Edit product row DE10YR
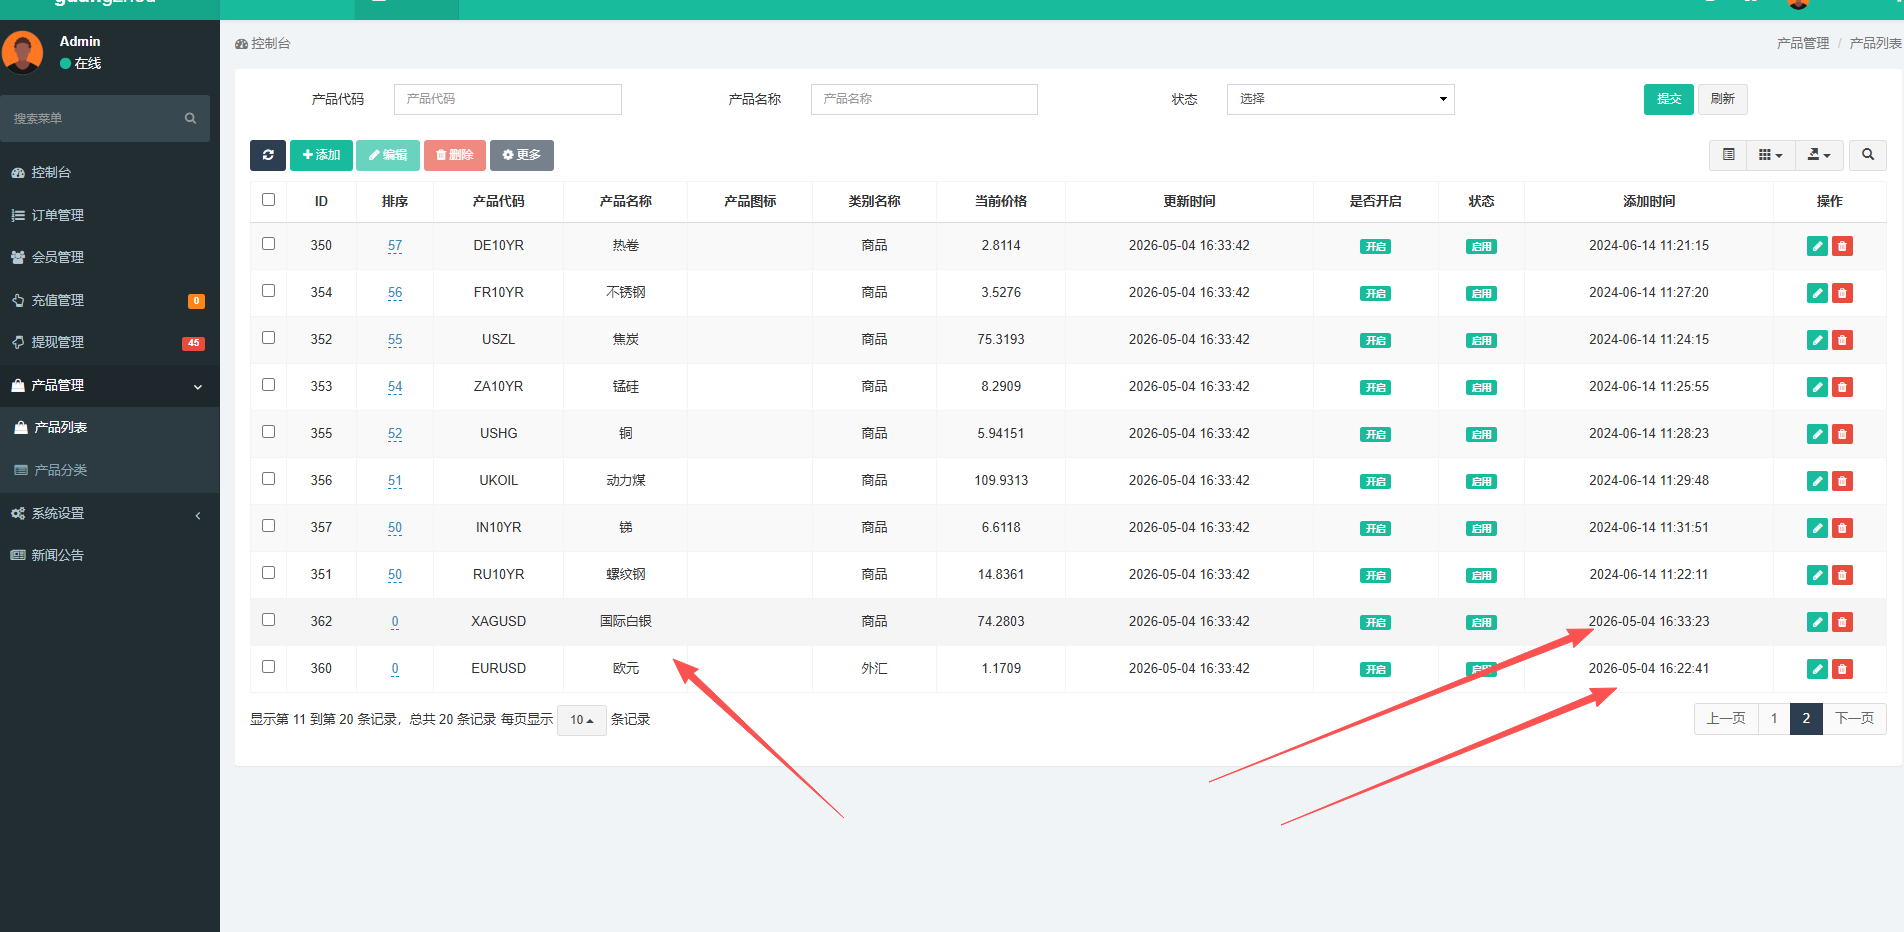The width and height of the screenshot is (1904, 932). [x=1818, y=246]
